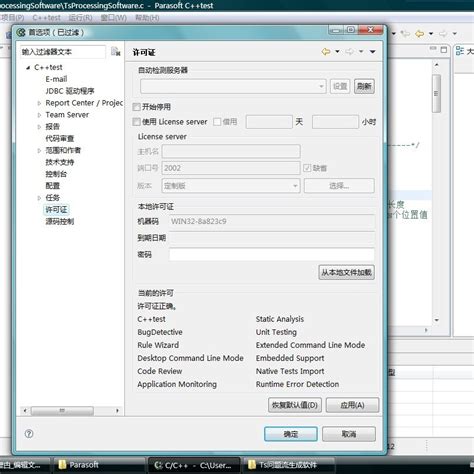
Task: Click inside the filter text input box
Action: (63, 52)
